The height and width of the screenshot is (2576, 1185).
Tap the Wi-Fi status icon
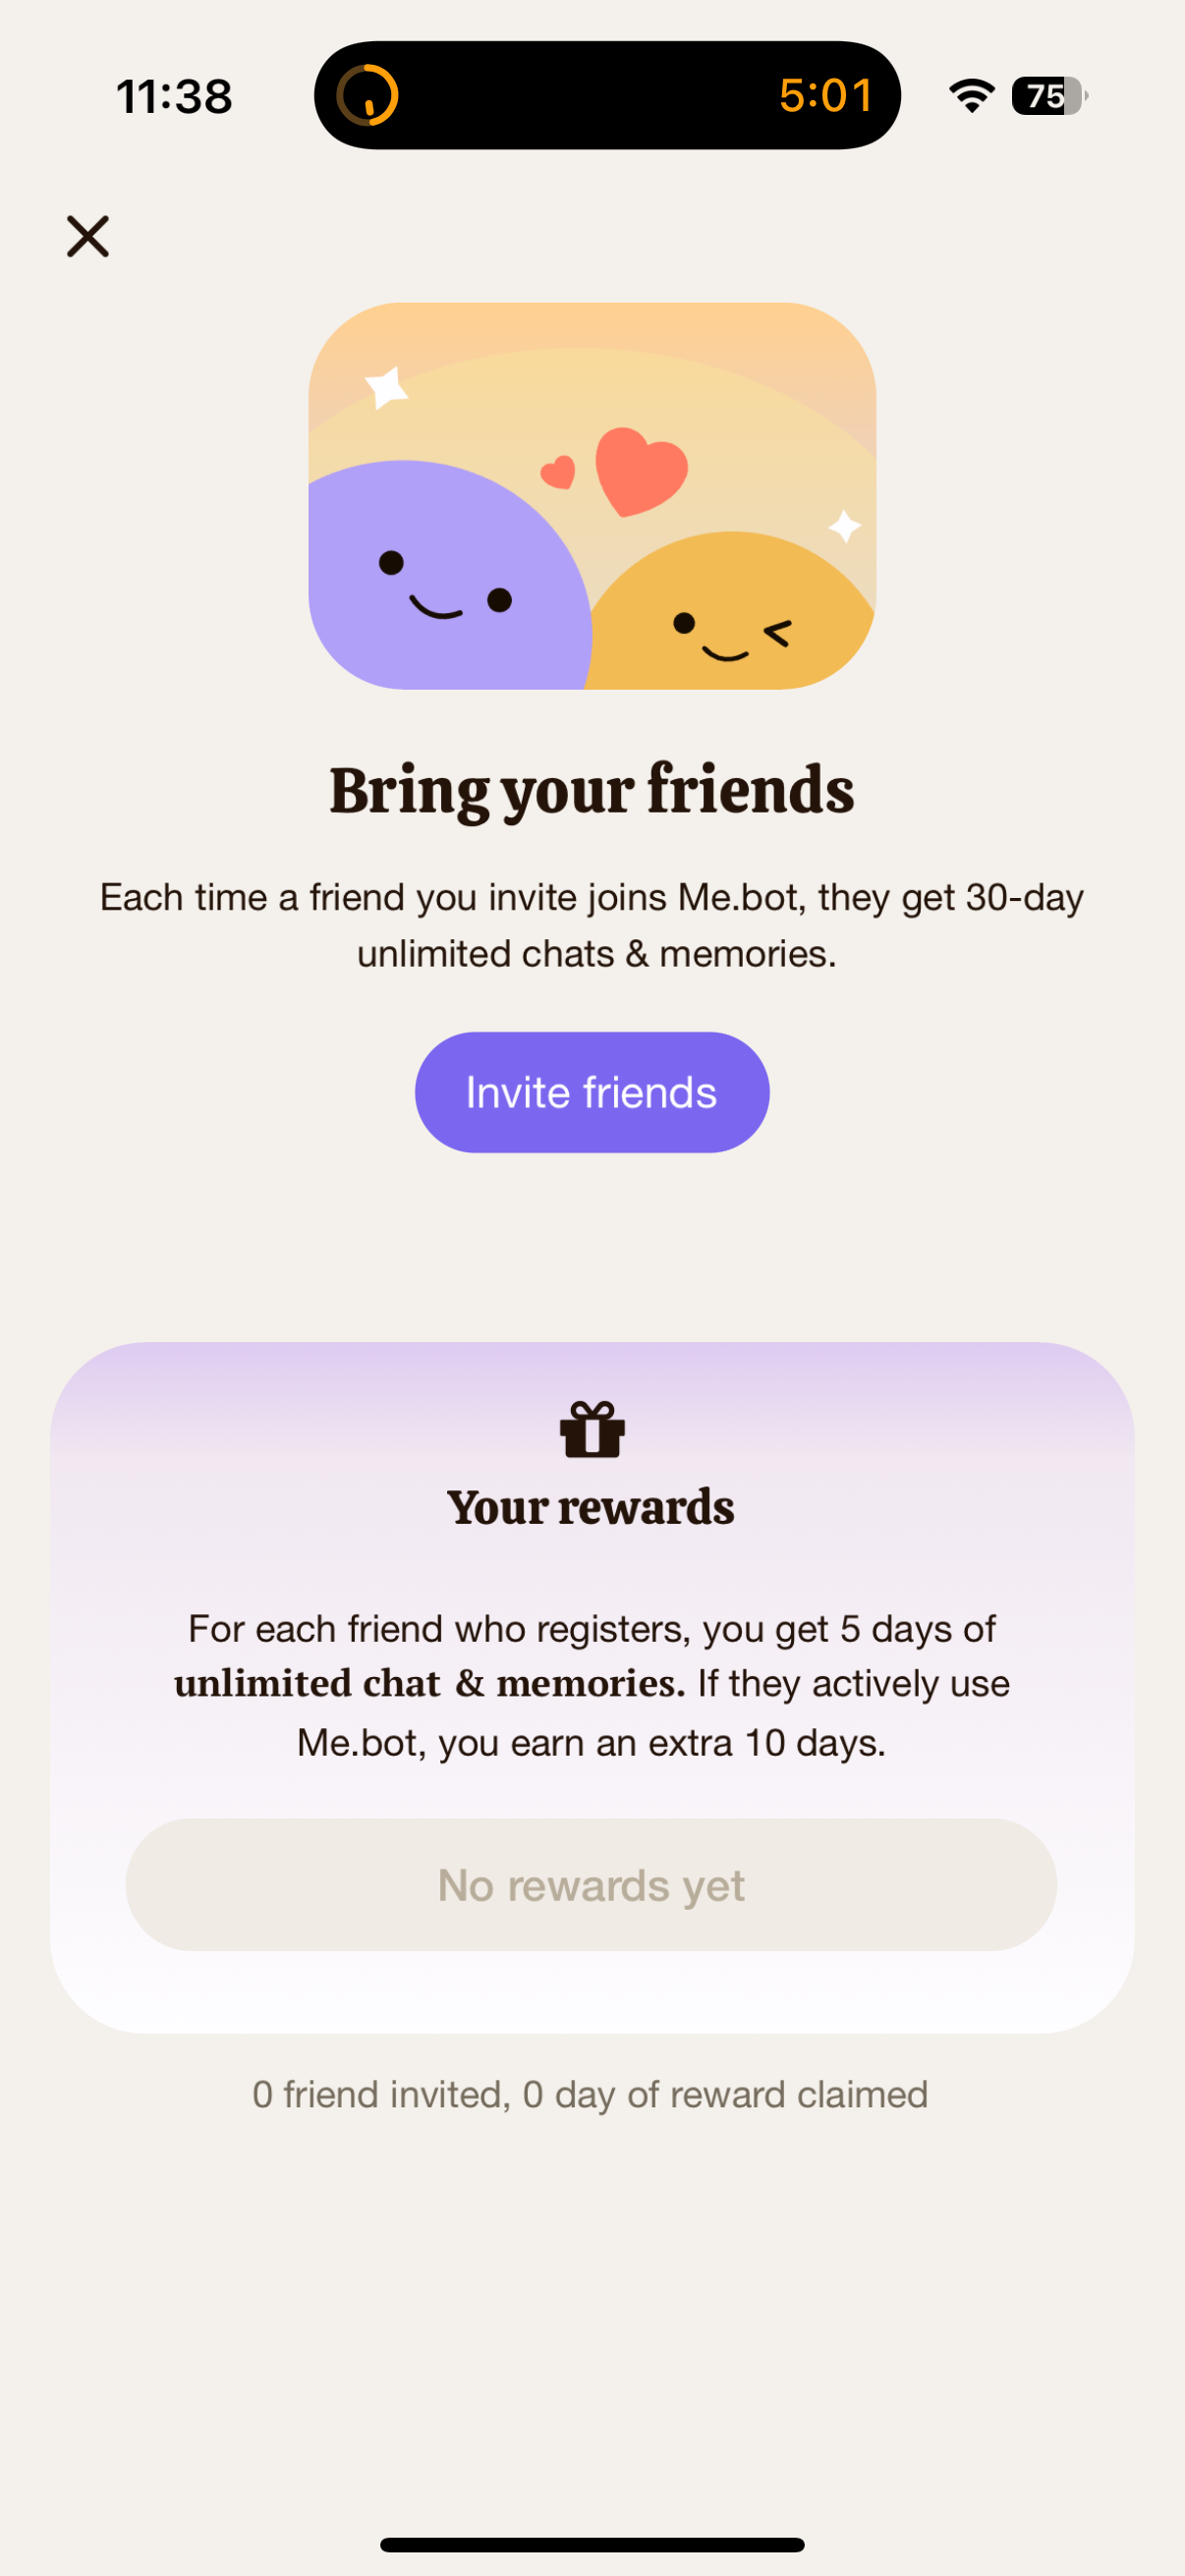tap(971, 96)
